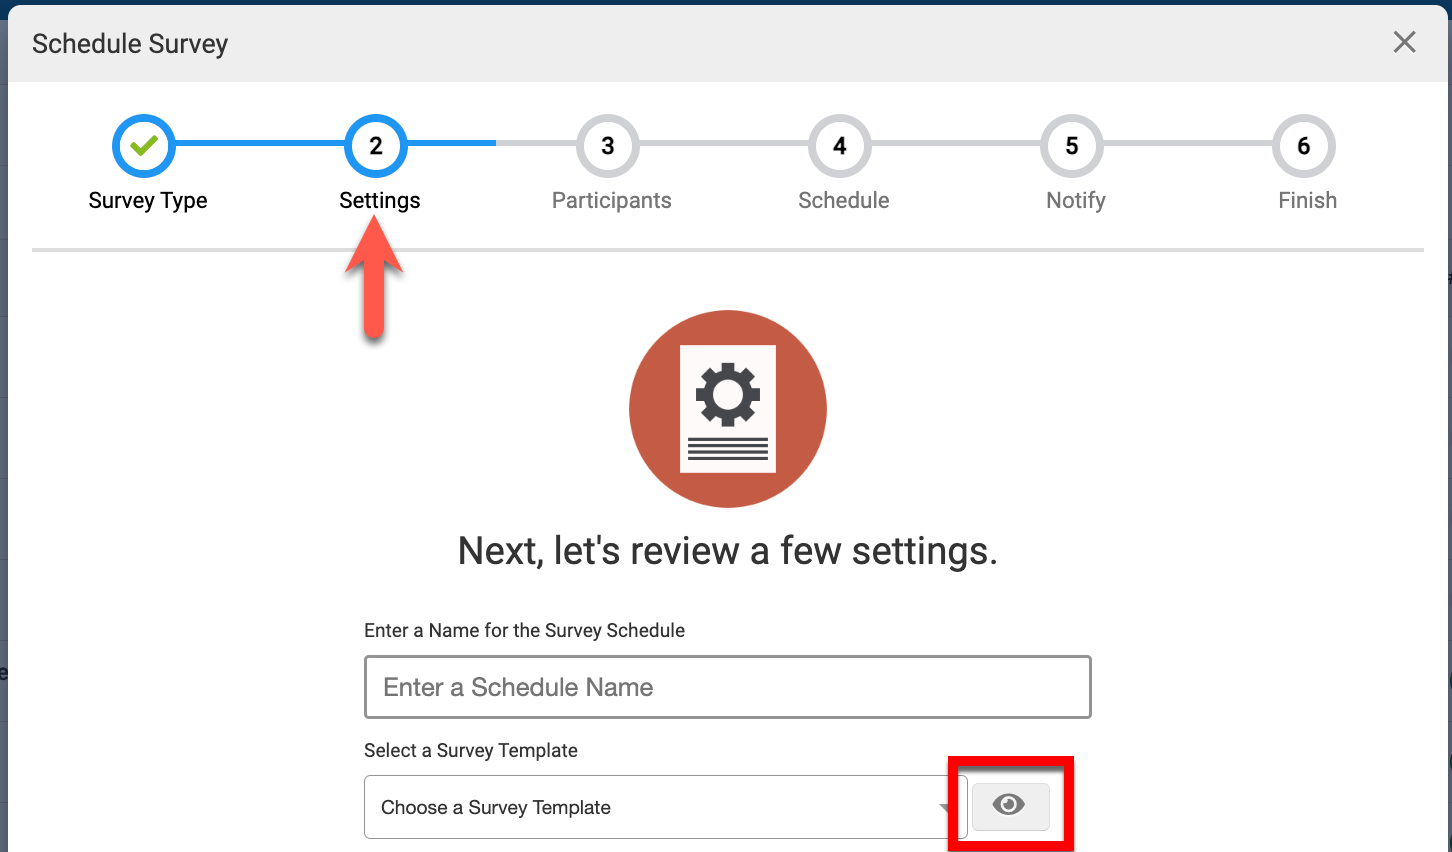The image size is (1452, 852).
Task: Go to the Finish step label
Action: point(1307,200)
